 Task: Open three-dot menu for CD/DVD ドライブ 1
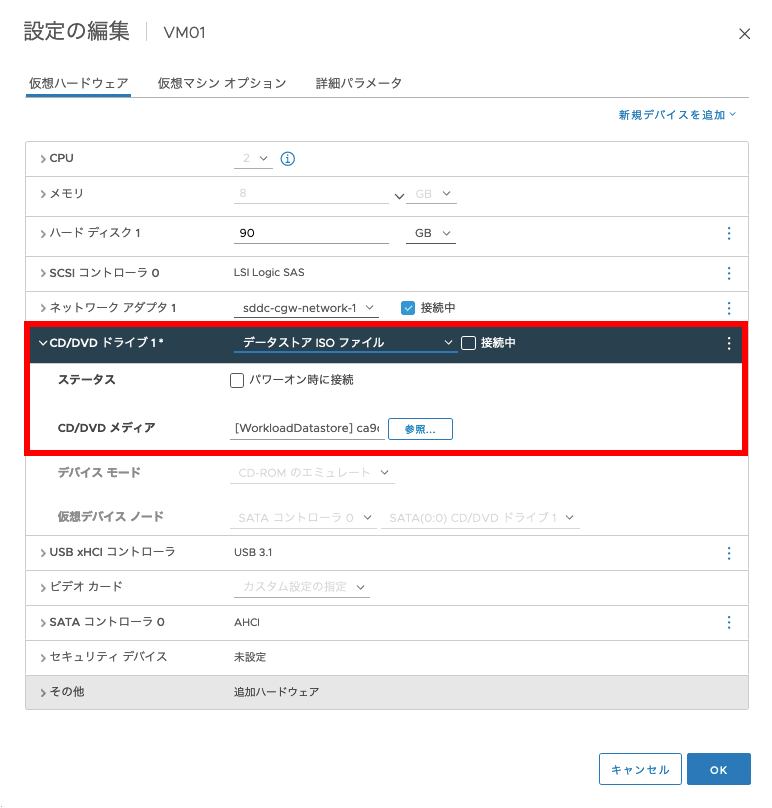coord(729,343)
